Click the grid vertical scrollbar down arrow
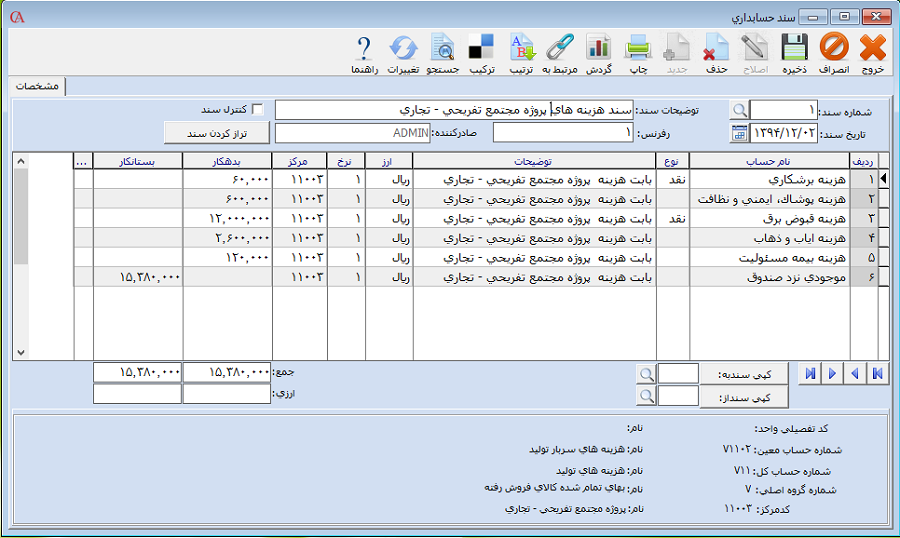900x538 pixels. click(22, 352)
